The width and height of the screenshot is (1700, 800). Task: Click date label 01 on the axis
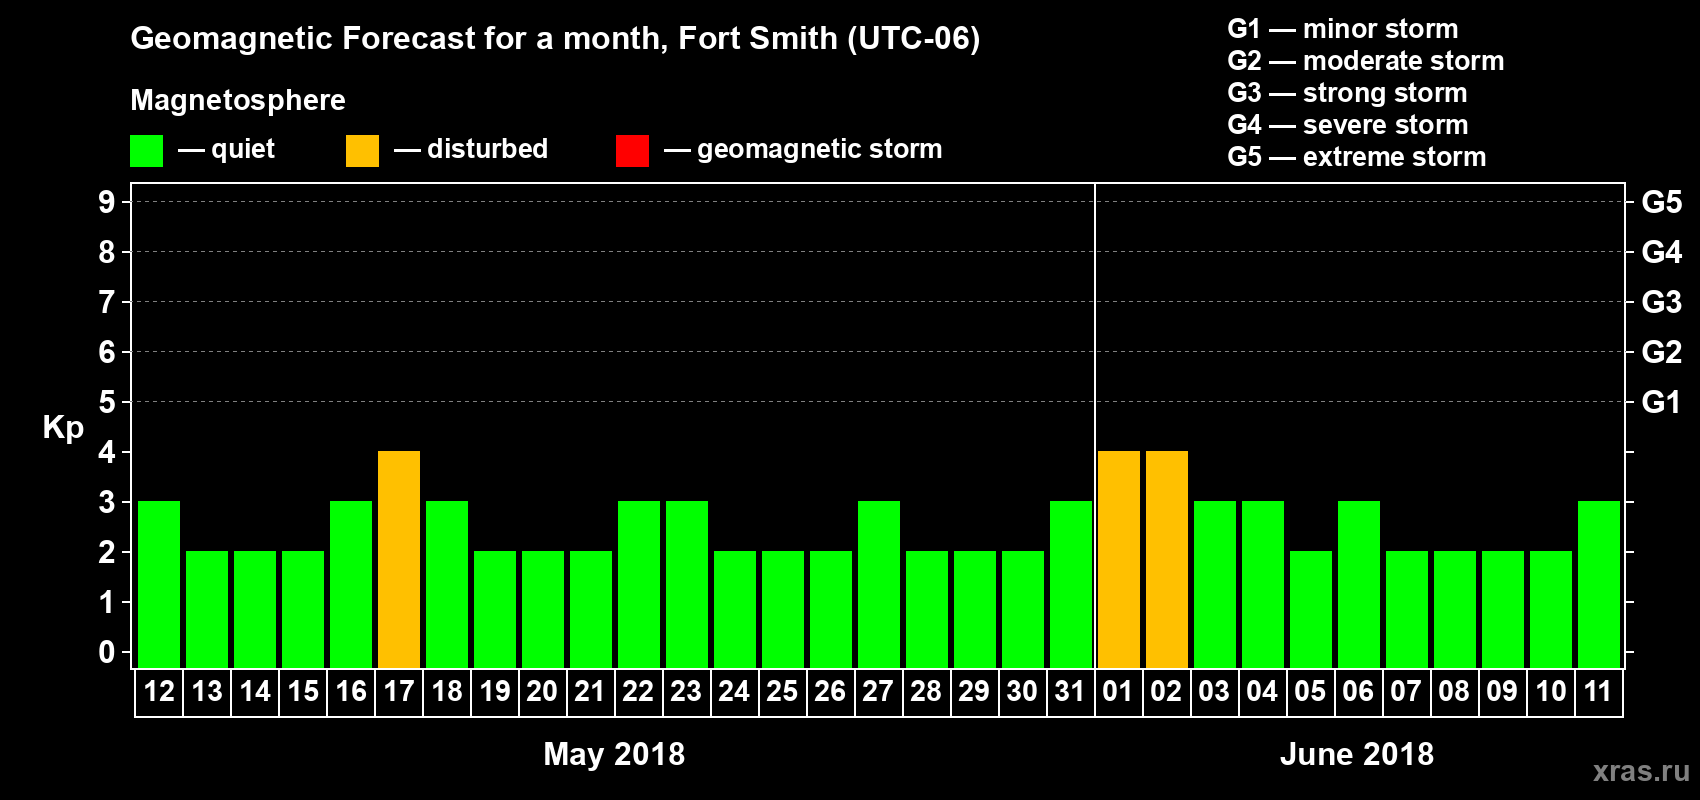(1118, 692)
